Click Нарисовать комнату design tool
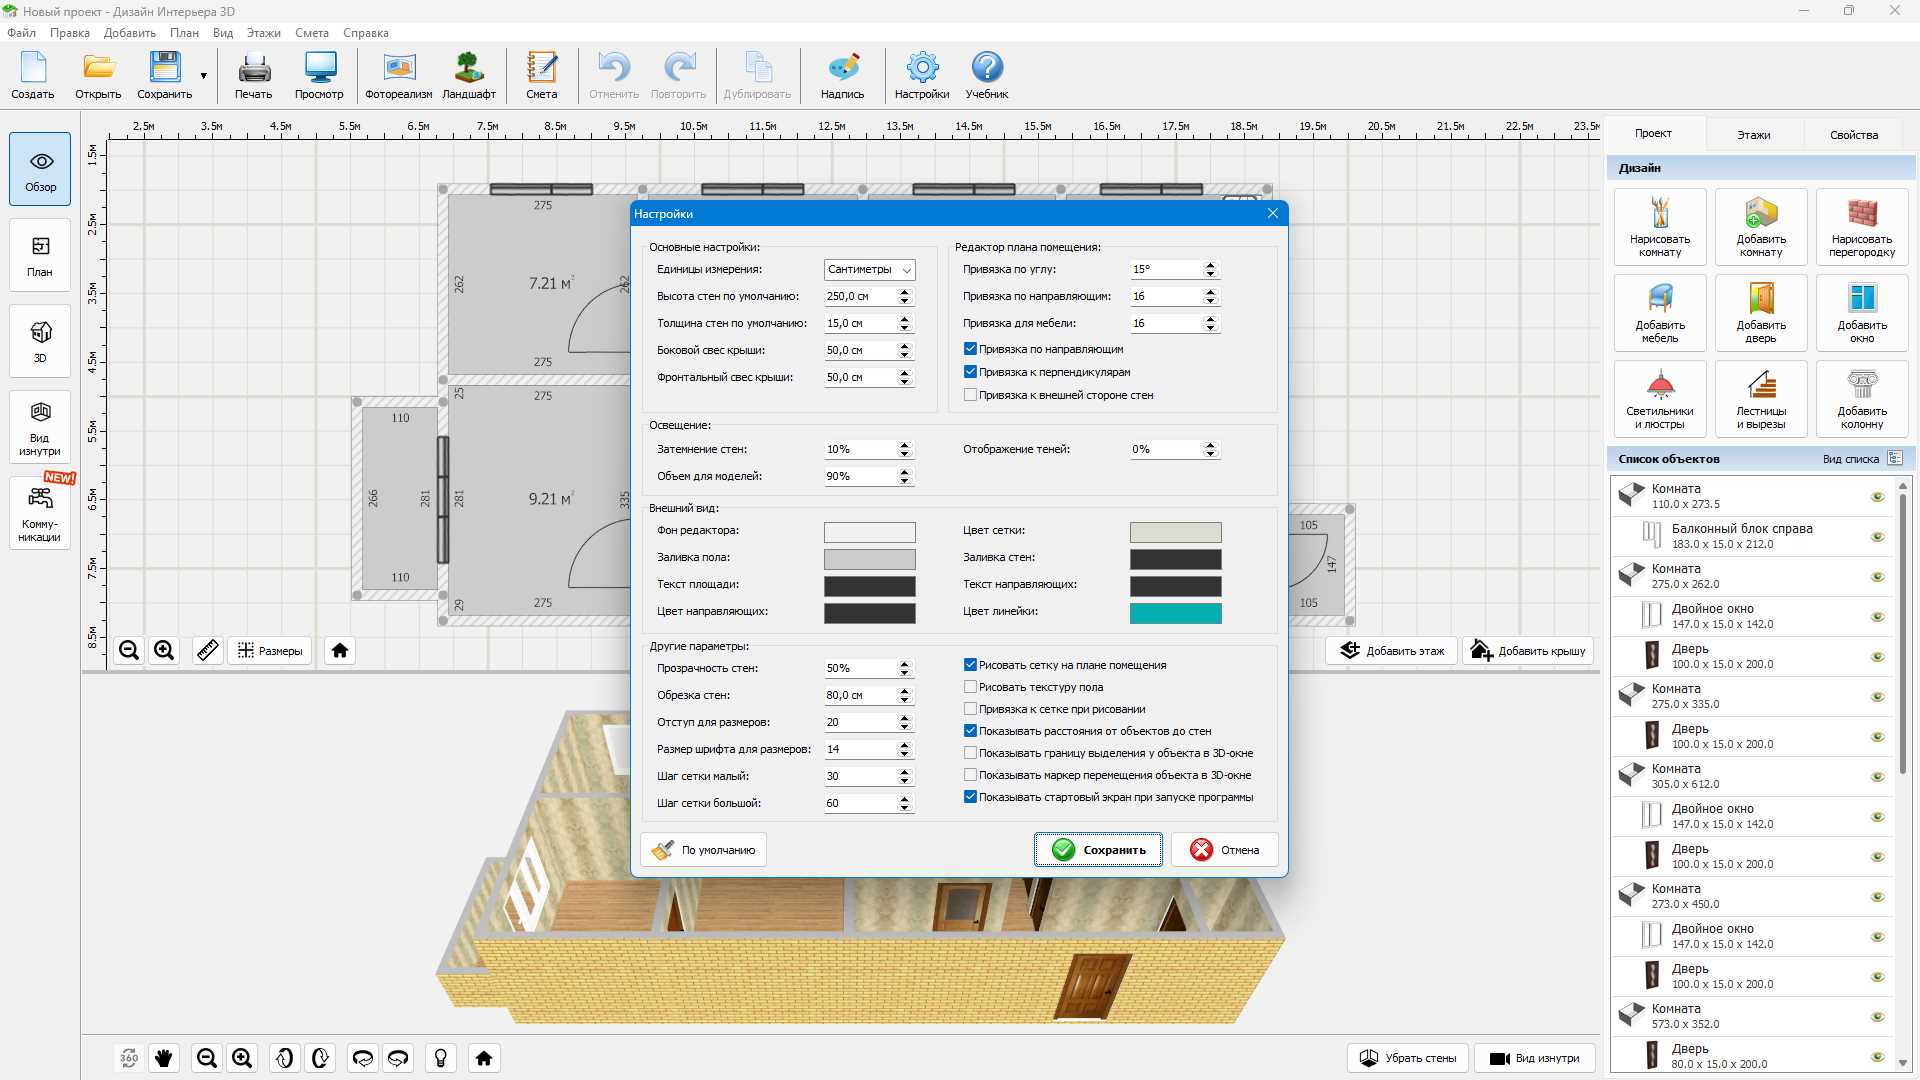The height and width of the screenshot is (1080, 1920). tap(1660, 227)
